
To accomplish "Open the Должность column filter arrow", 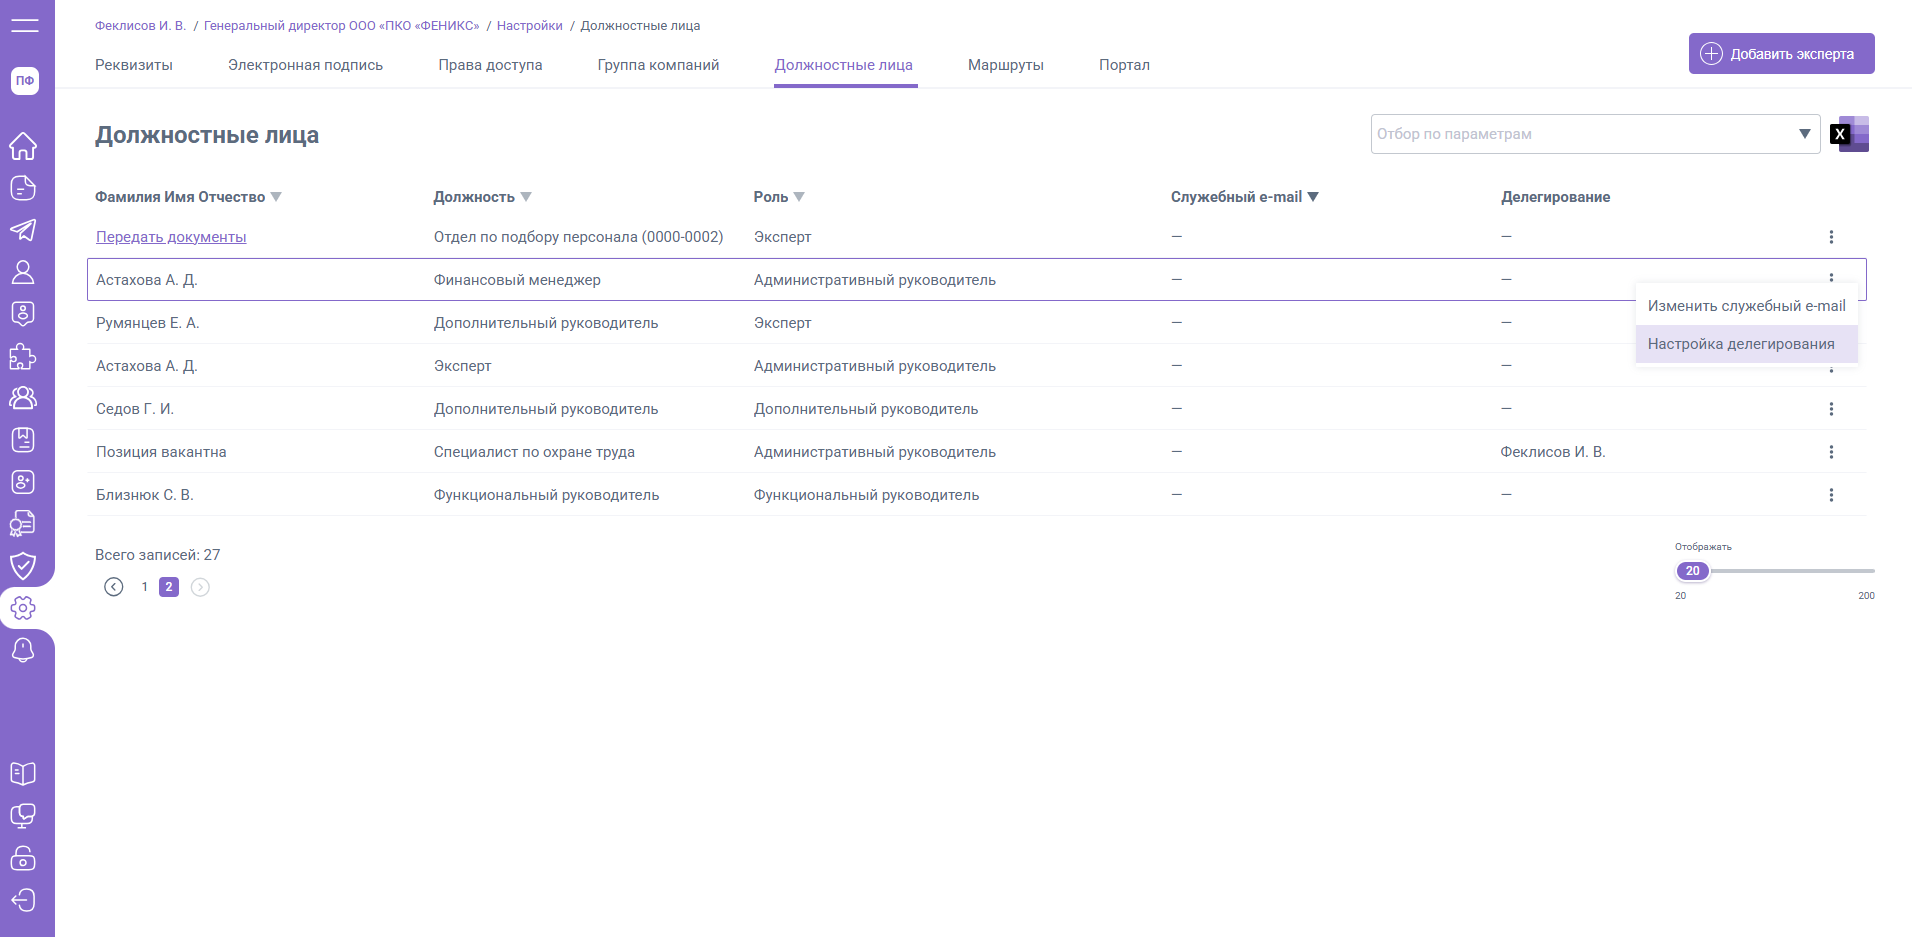I will (526, 197).
